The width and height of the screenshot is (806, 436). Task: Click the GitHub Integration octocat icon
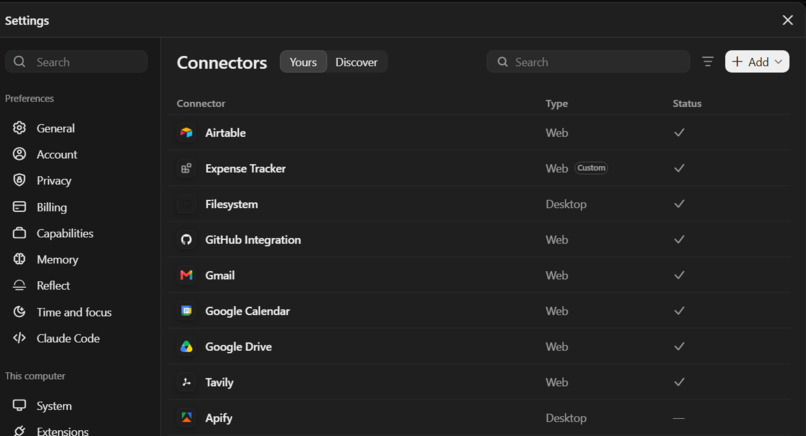point(186,240)
